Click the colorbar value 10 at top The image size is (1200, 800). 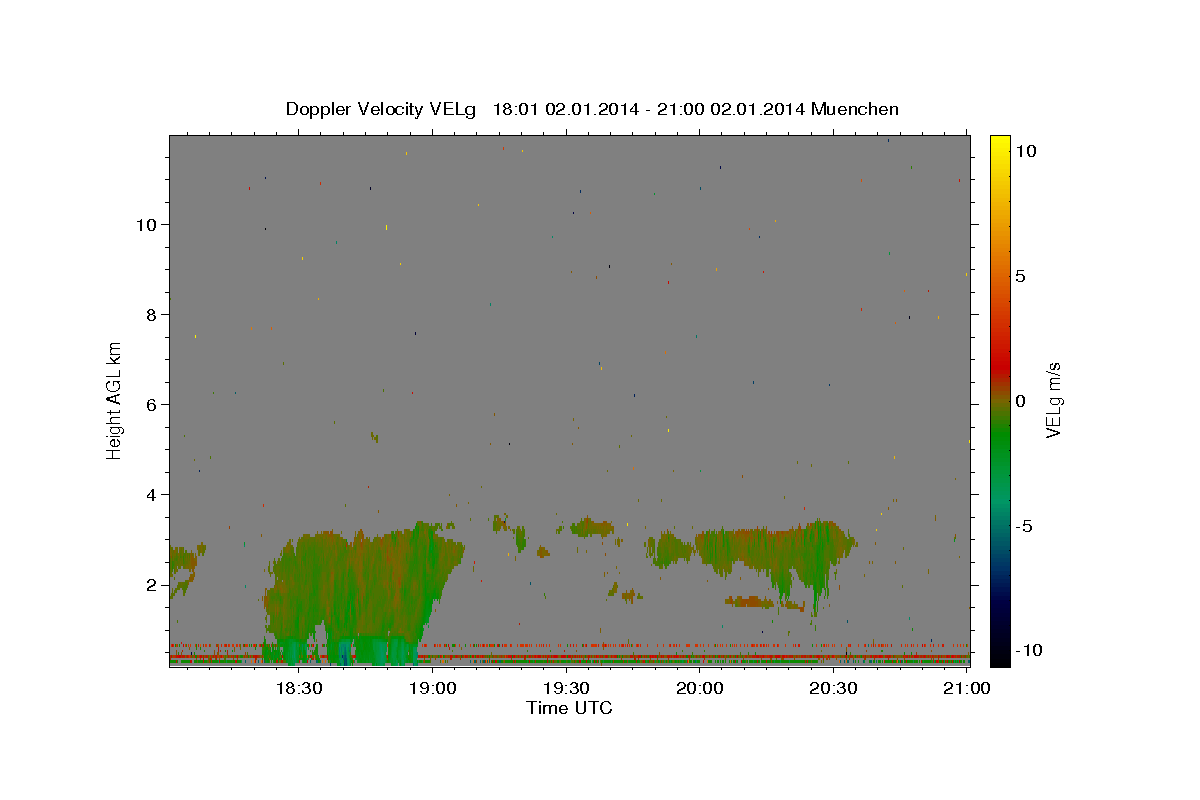click(1026, 151)
